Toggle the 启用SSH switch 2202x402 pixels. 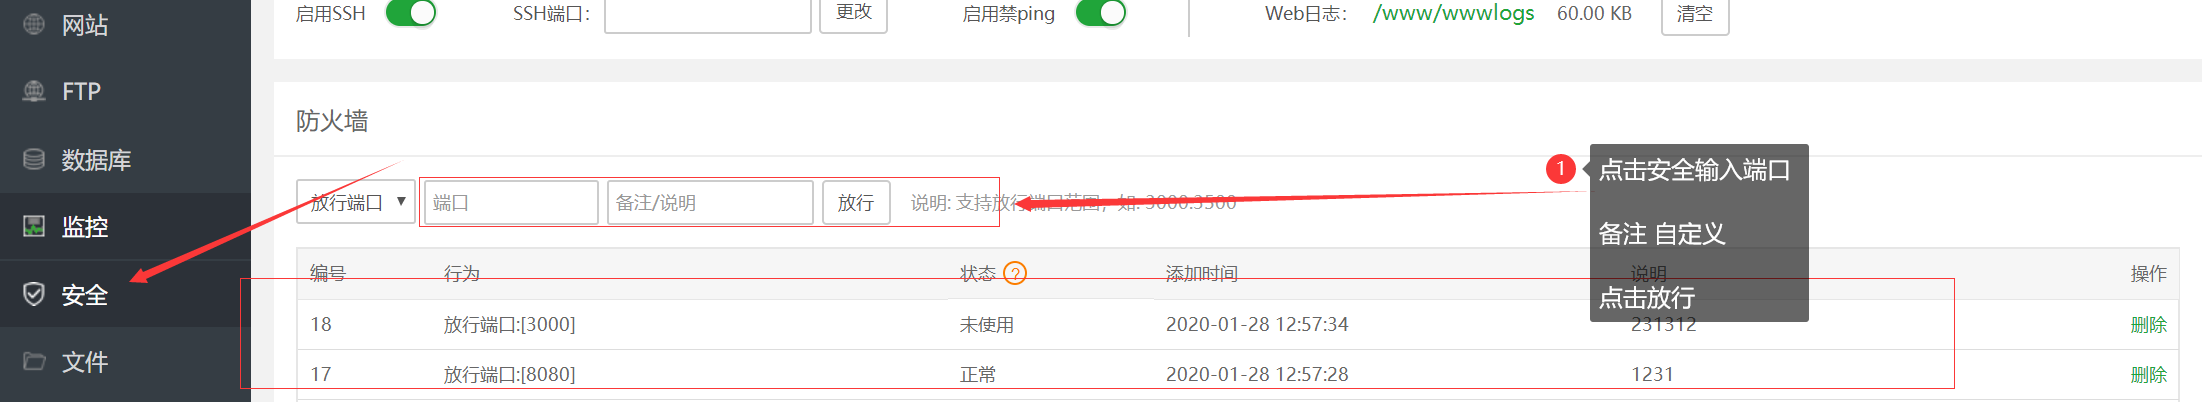(x=411, y=13)
